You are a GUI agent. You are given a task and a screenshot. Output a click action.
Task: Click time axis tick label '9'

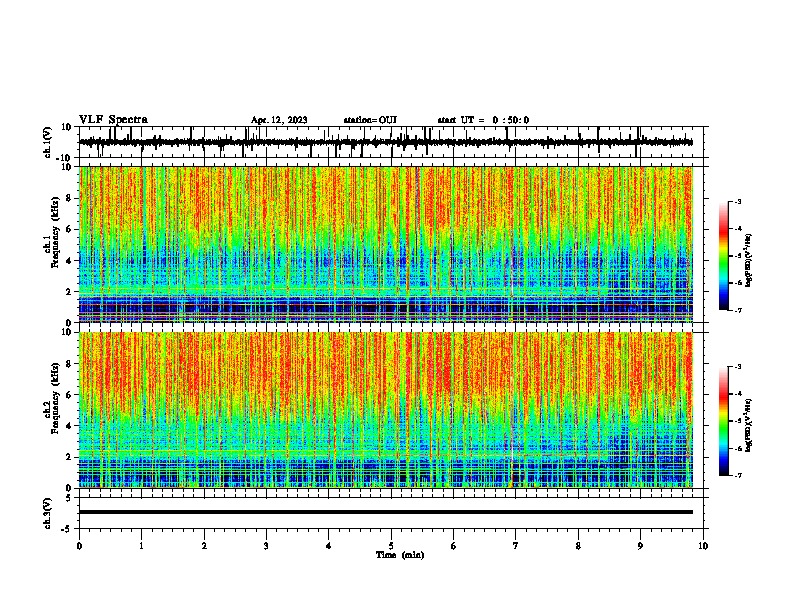(x=640, y=545)
